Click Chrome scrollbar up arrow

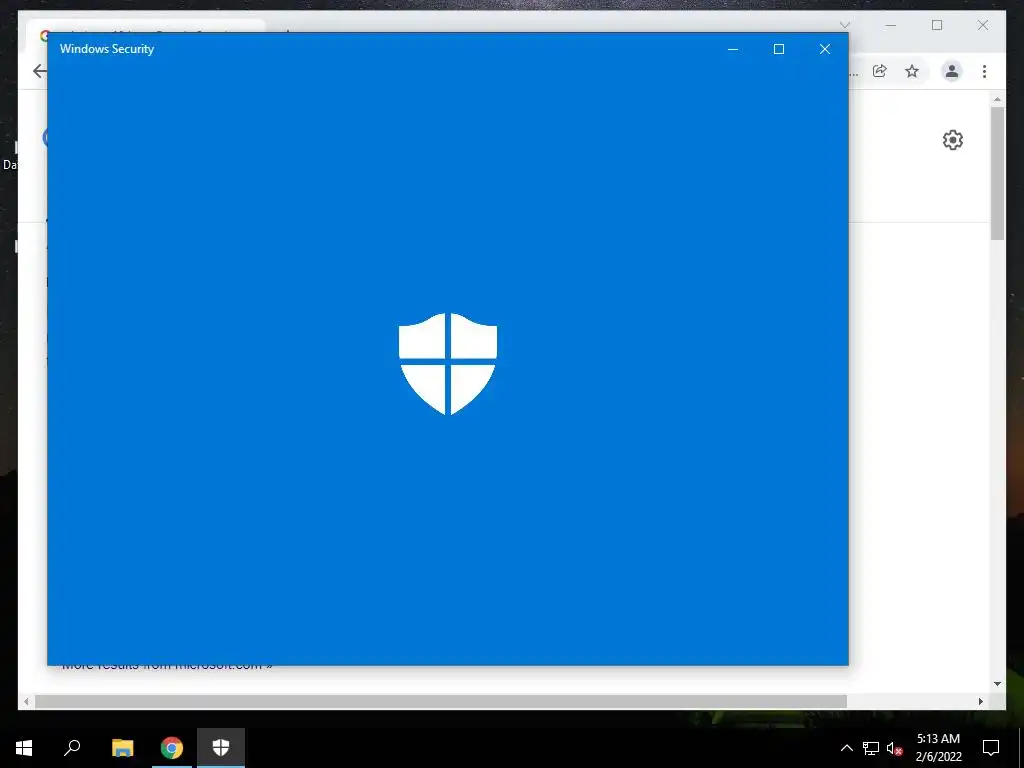tap(997, 99)
